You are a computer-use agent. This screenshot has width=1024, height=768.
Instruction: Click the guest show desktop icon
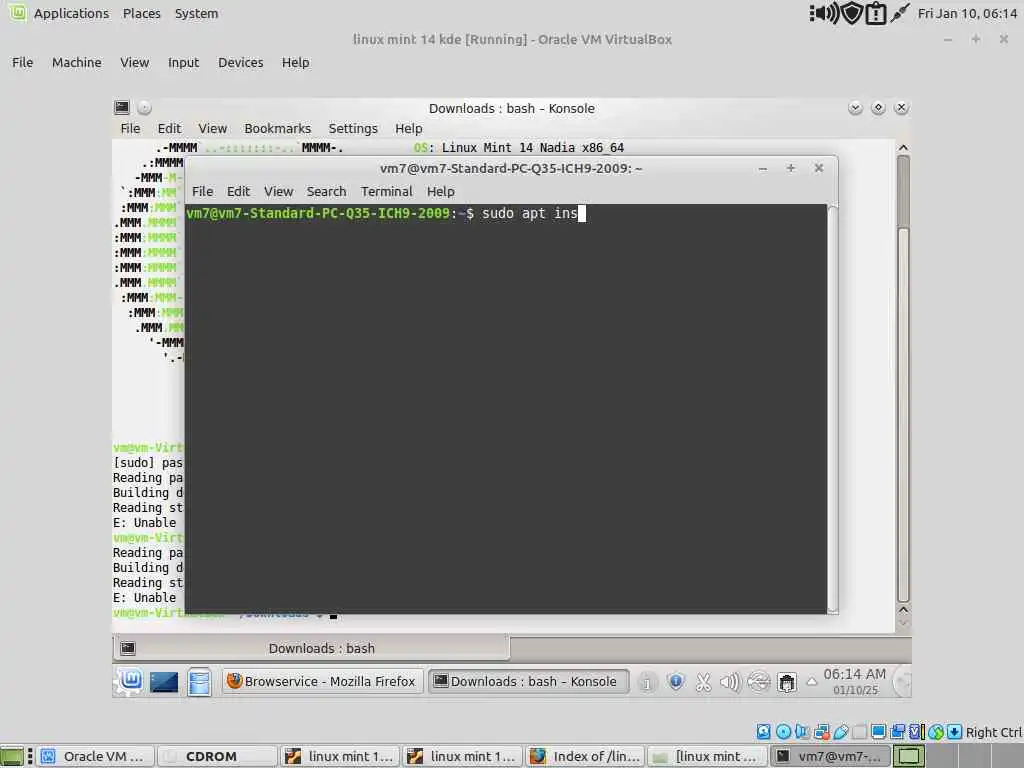pos(164,682)
